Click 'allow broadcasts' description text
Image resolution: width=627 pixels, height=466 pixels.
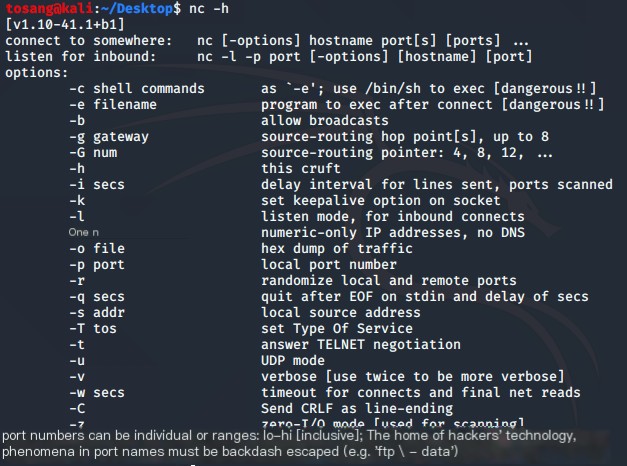(x=325, y=120)
